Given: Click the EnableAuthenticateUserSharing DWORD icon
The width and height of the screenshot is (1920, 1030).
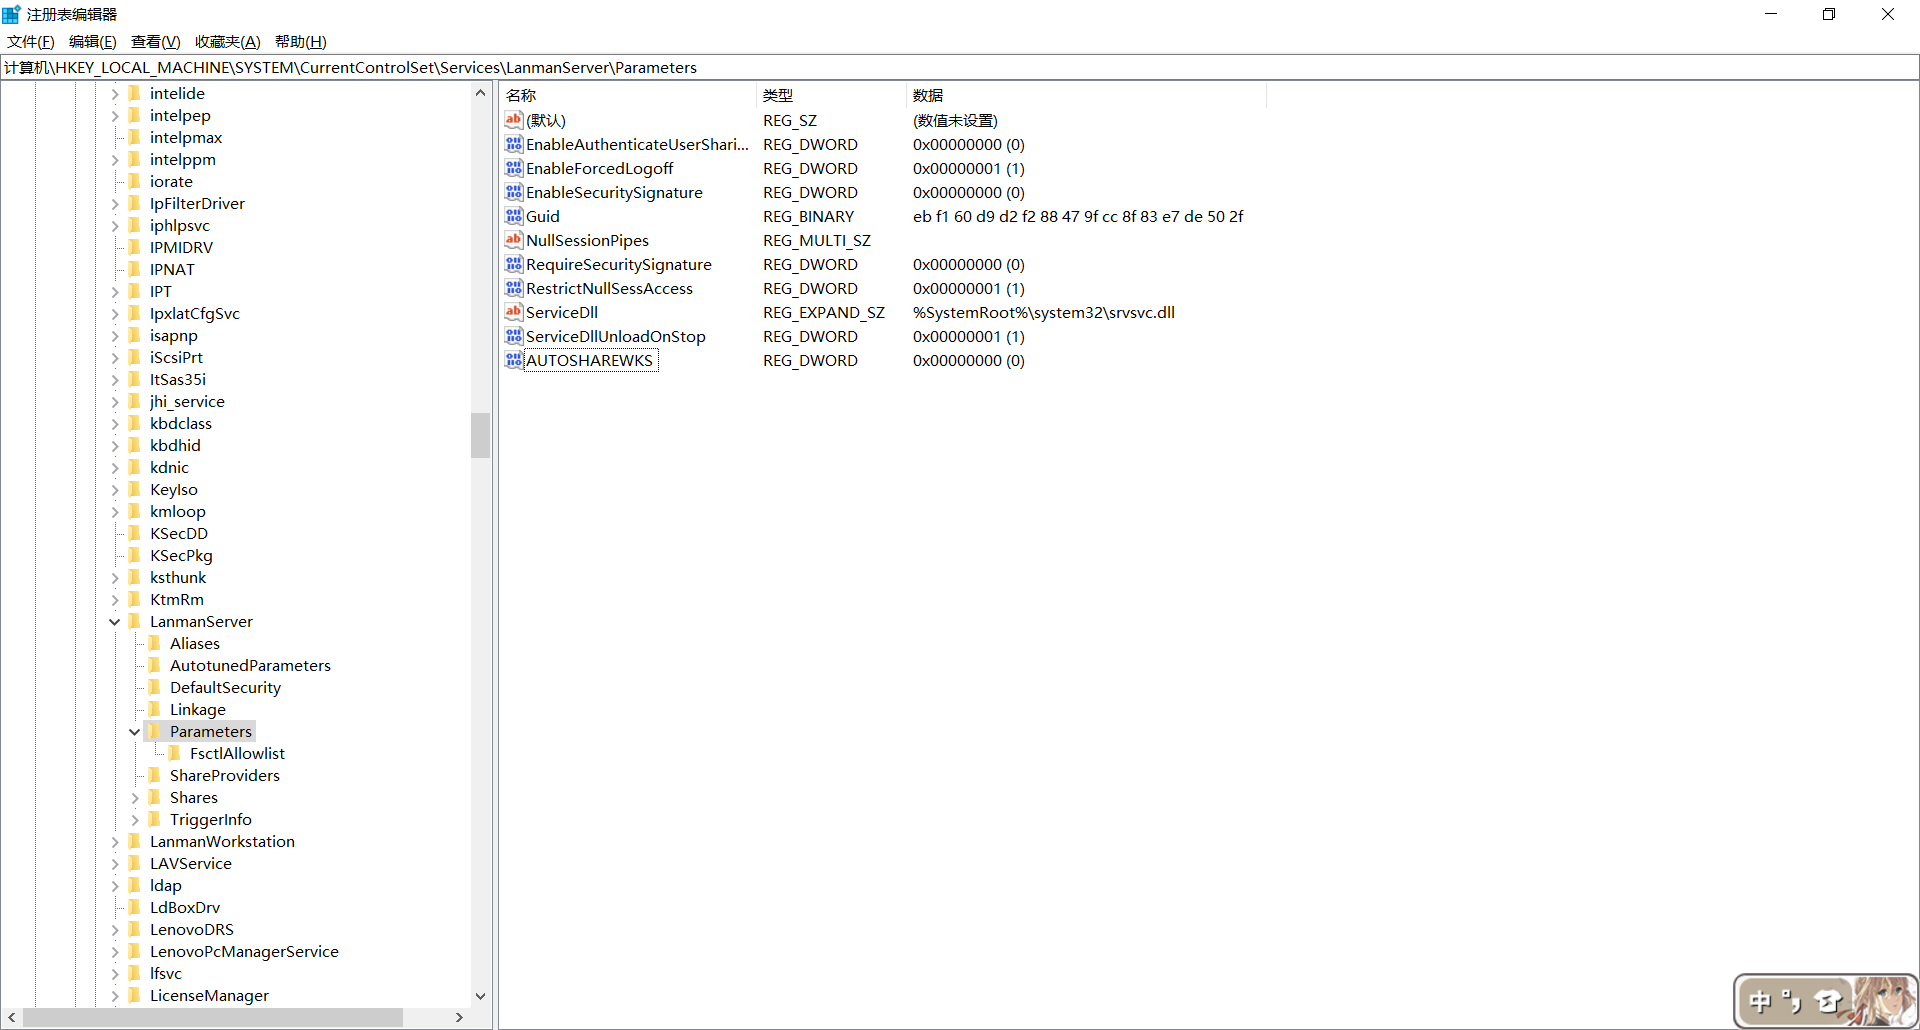Looking at the screenshot, I should pos(514,144).
